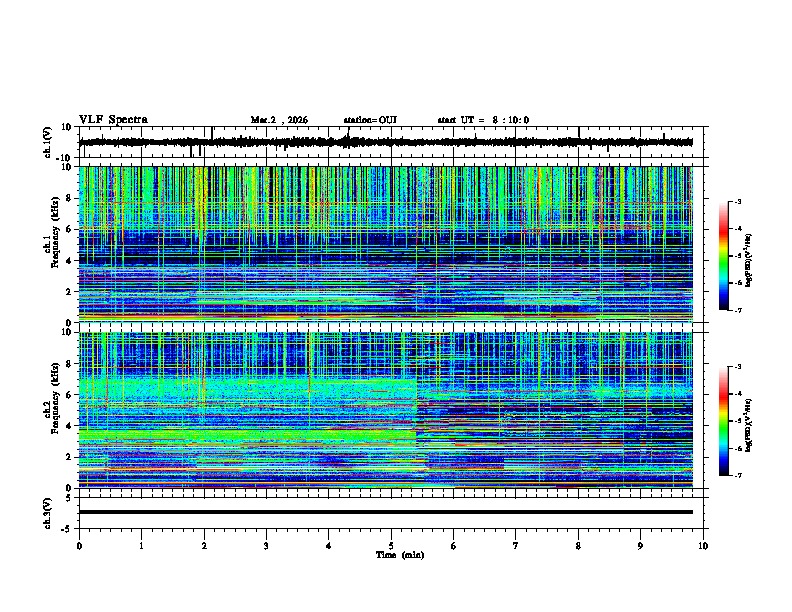The height and width of the screenshot is (612, 792).
Task: Click the "-7" tick on ch.2 color bar
Action: pyautogui.click(x=738, y=476)
